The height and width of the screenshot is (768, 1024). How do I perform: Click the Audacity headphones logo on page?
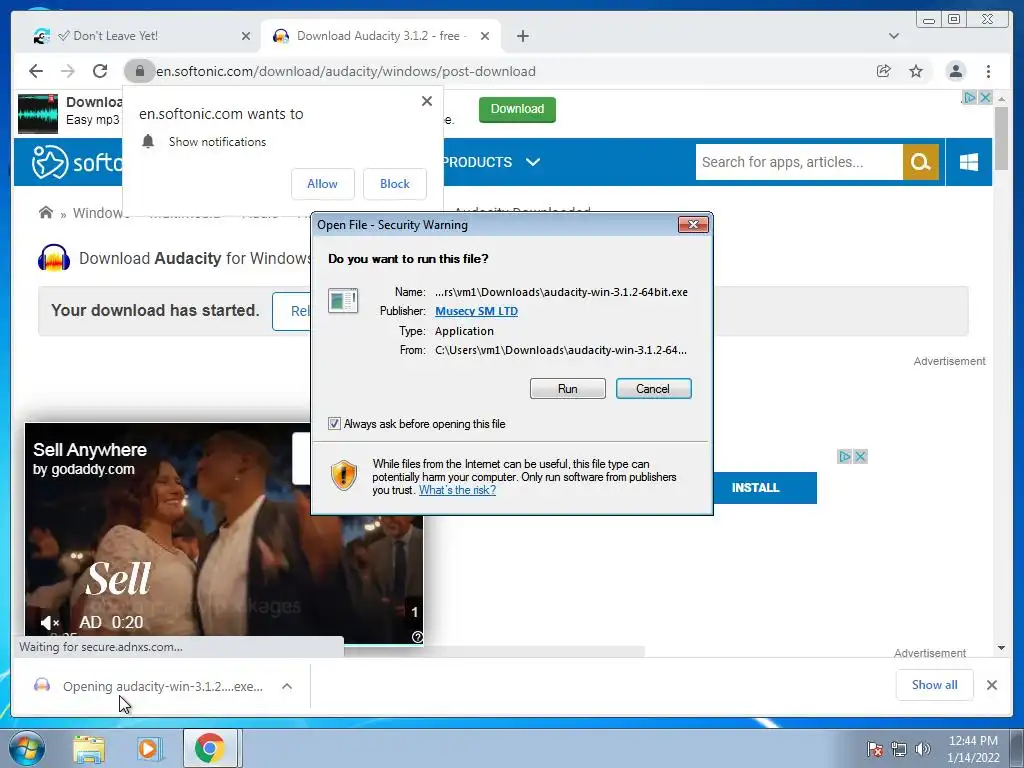pyautogui.click(x=54, y=258)
